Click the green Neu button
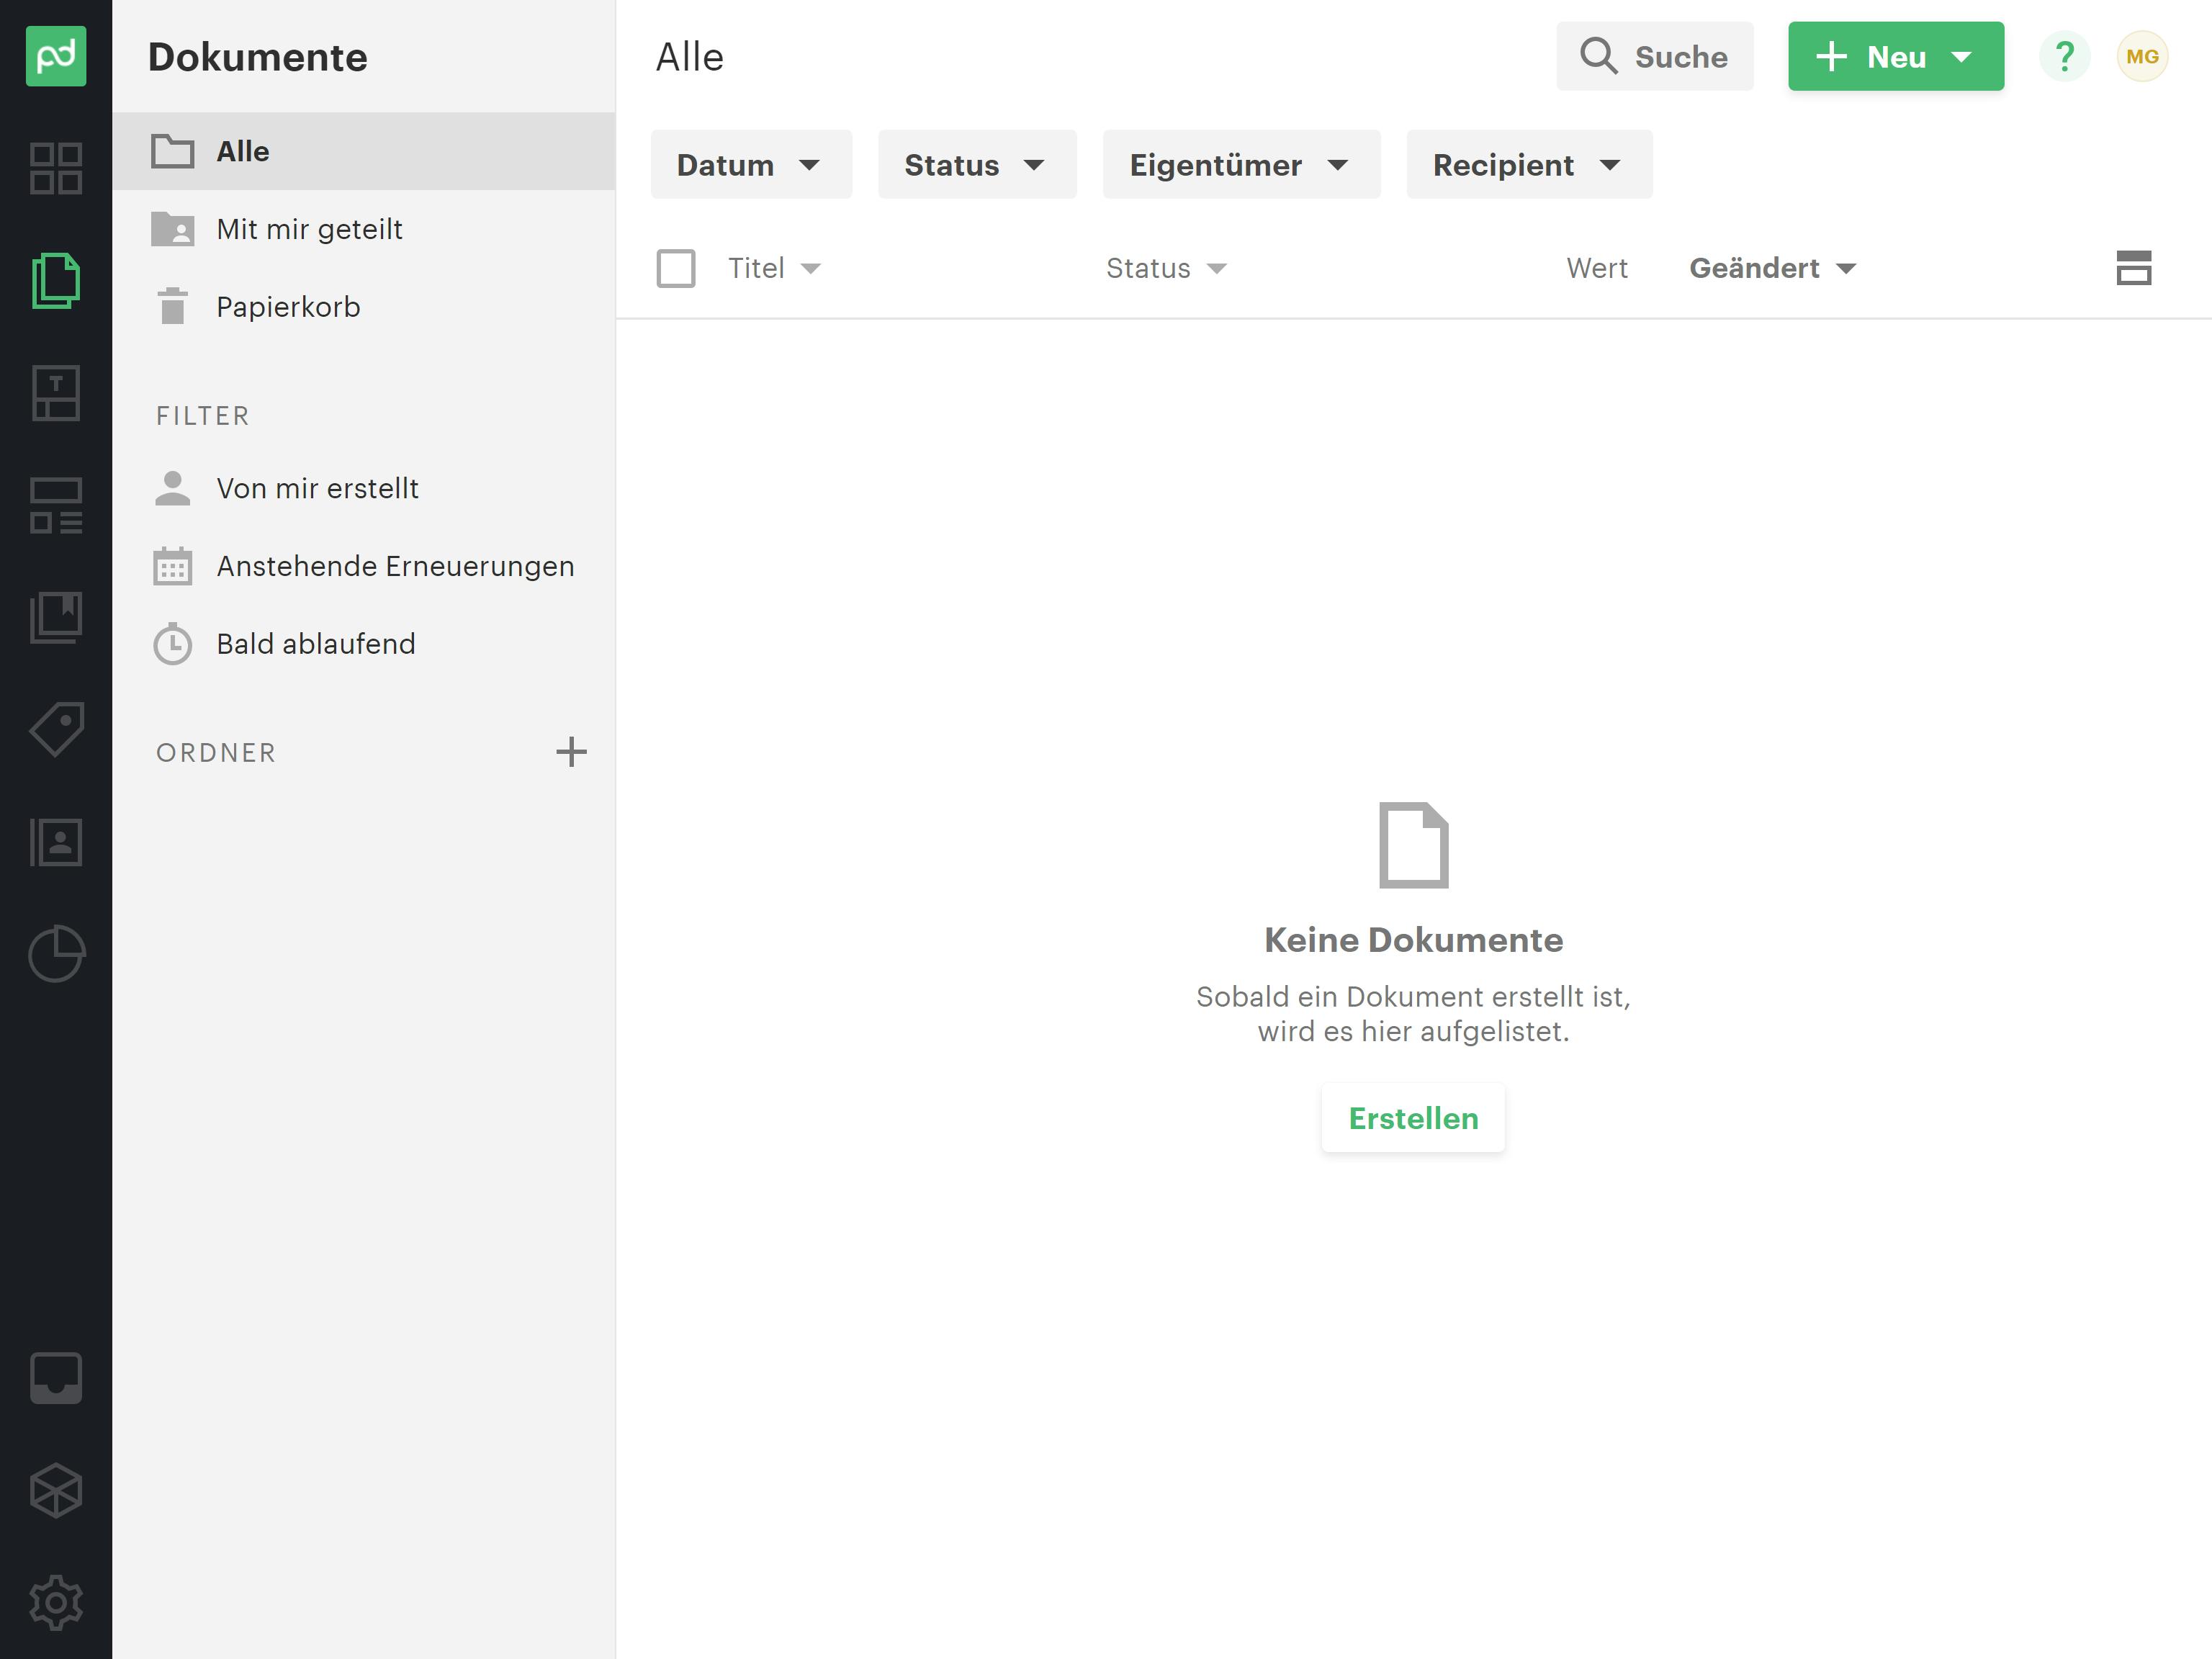Viewport: 2212px width, 1659px height. [1894, 57]
